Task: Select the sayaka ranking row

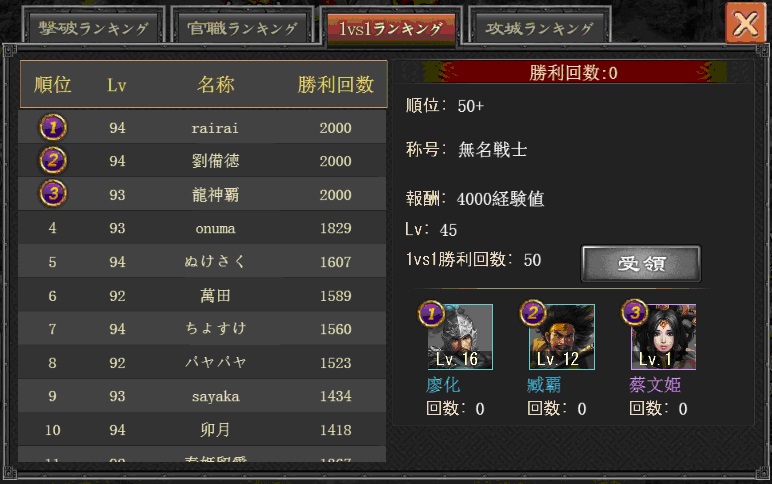Action: 202,396
